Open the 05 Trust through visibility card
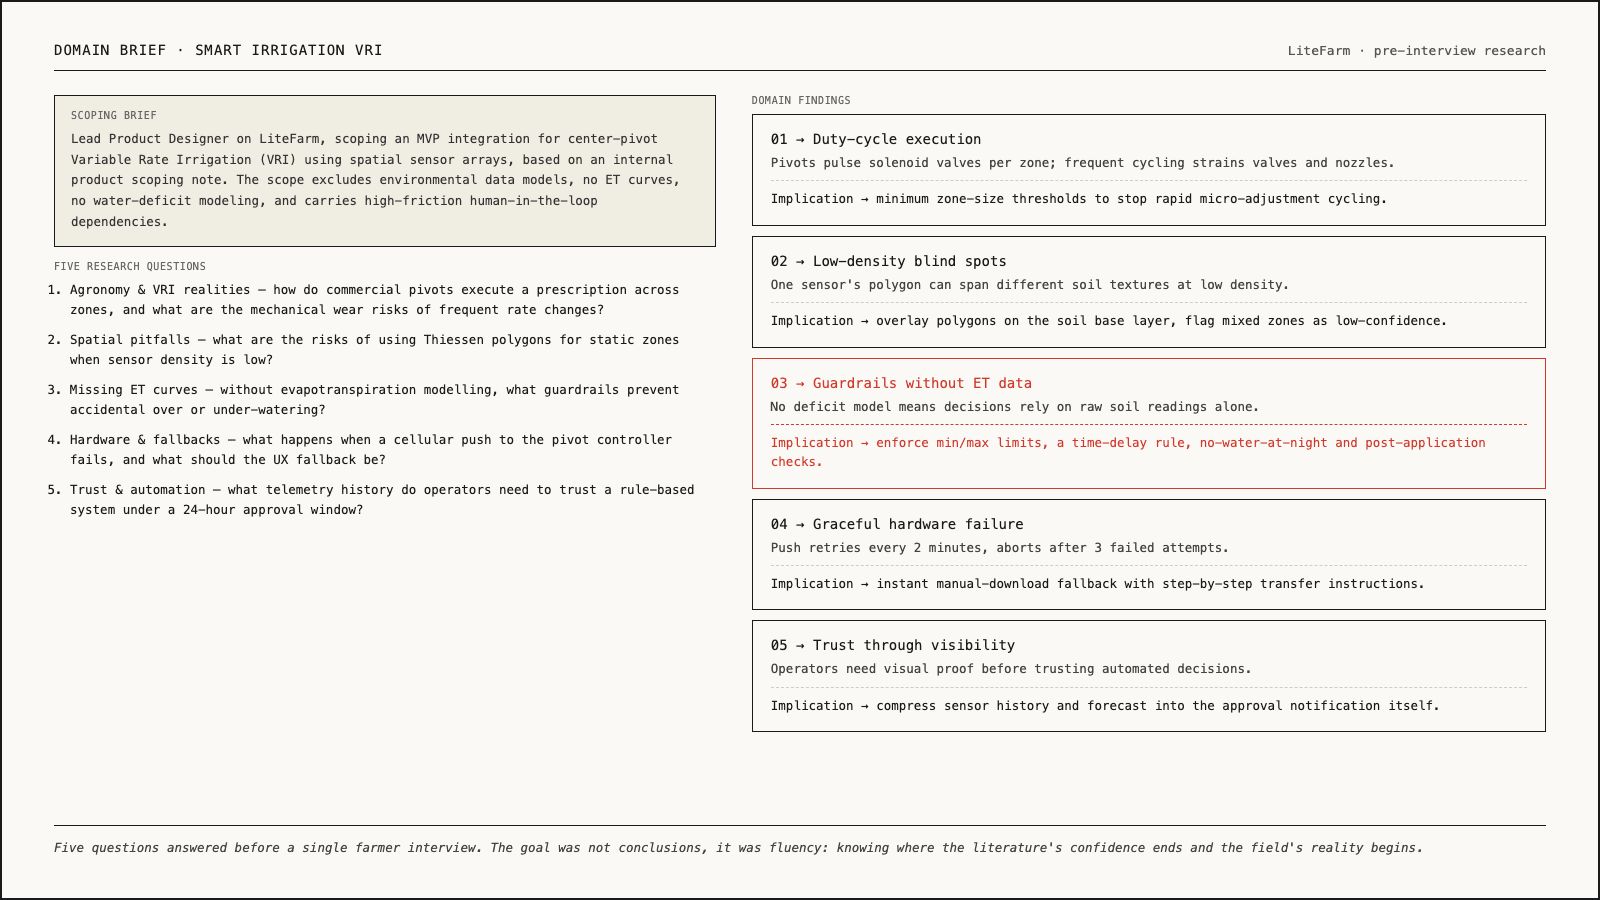 click(1148, 676)
